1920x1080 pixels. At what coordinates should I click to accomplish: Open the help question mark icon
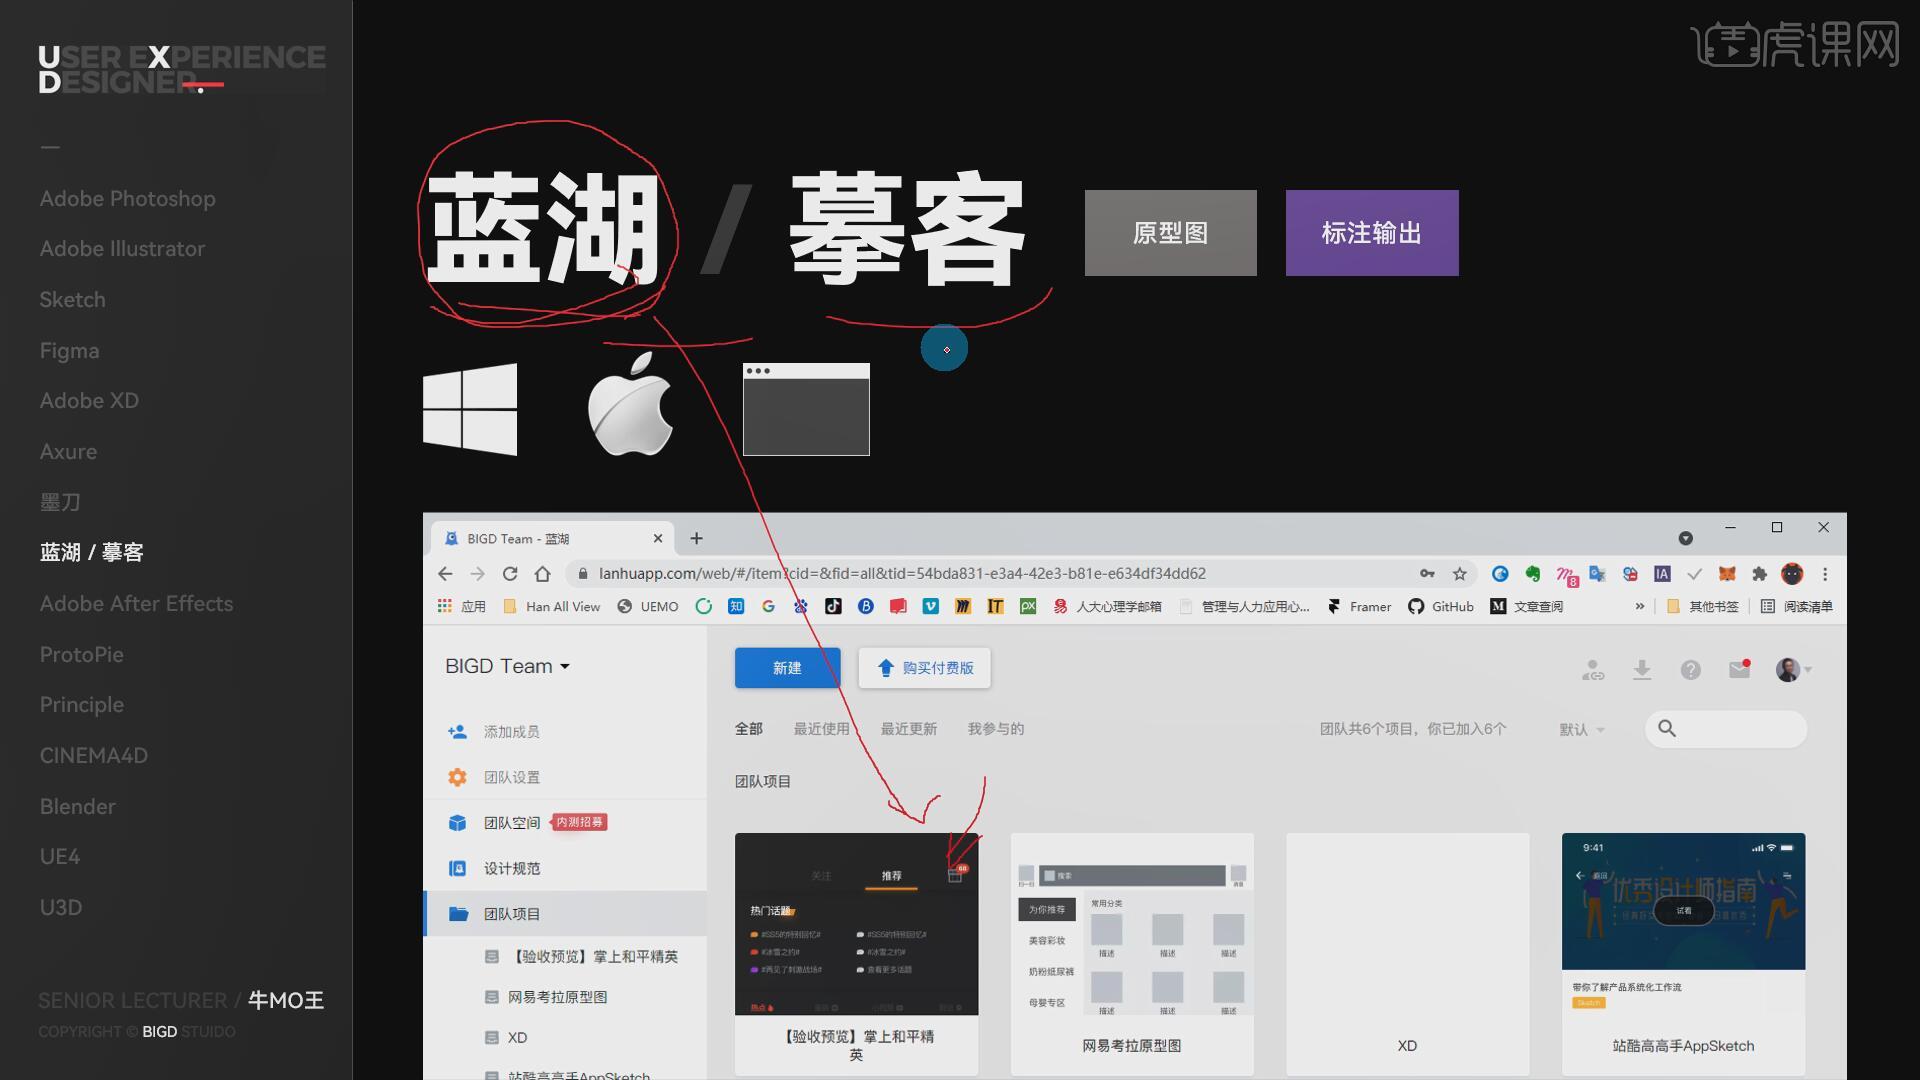click(x=1690, y=670)
